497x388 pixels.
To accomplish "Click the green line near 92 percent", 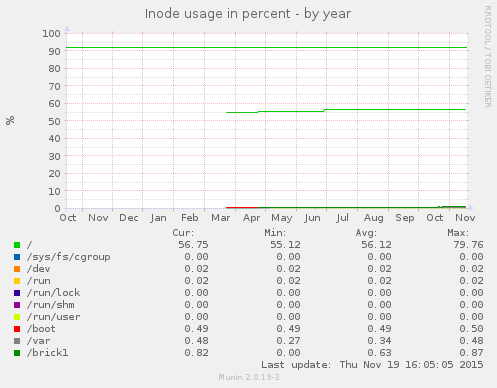I will 267,48.
